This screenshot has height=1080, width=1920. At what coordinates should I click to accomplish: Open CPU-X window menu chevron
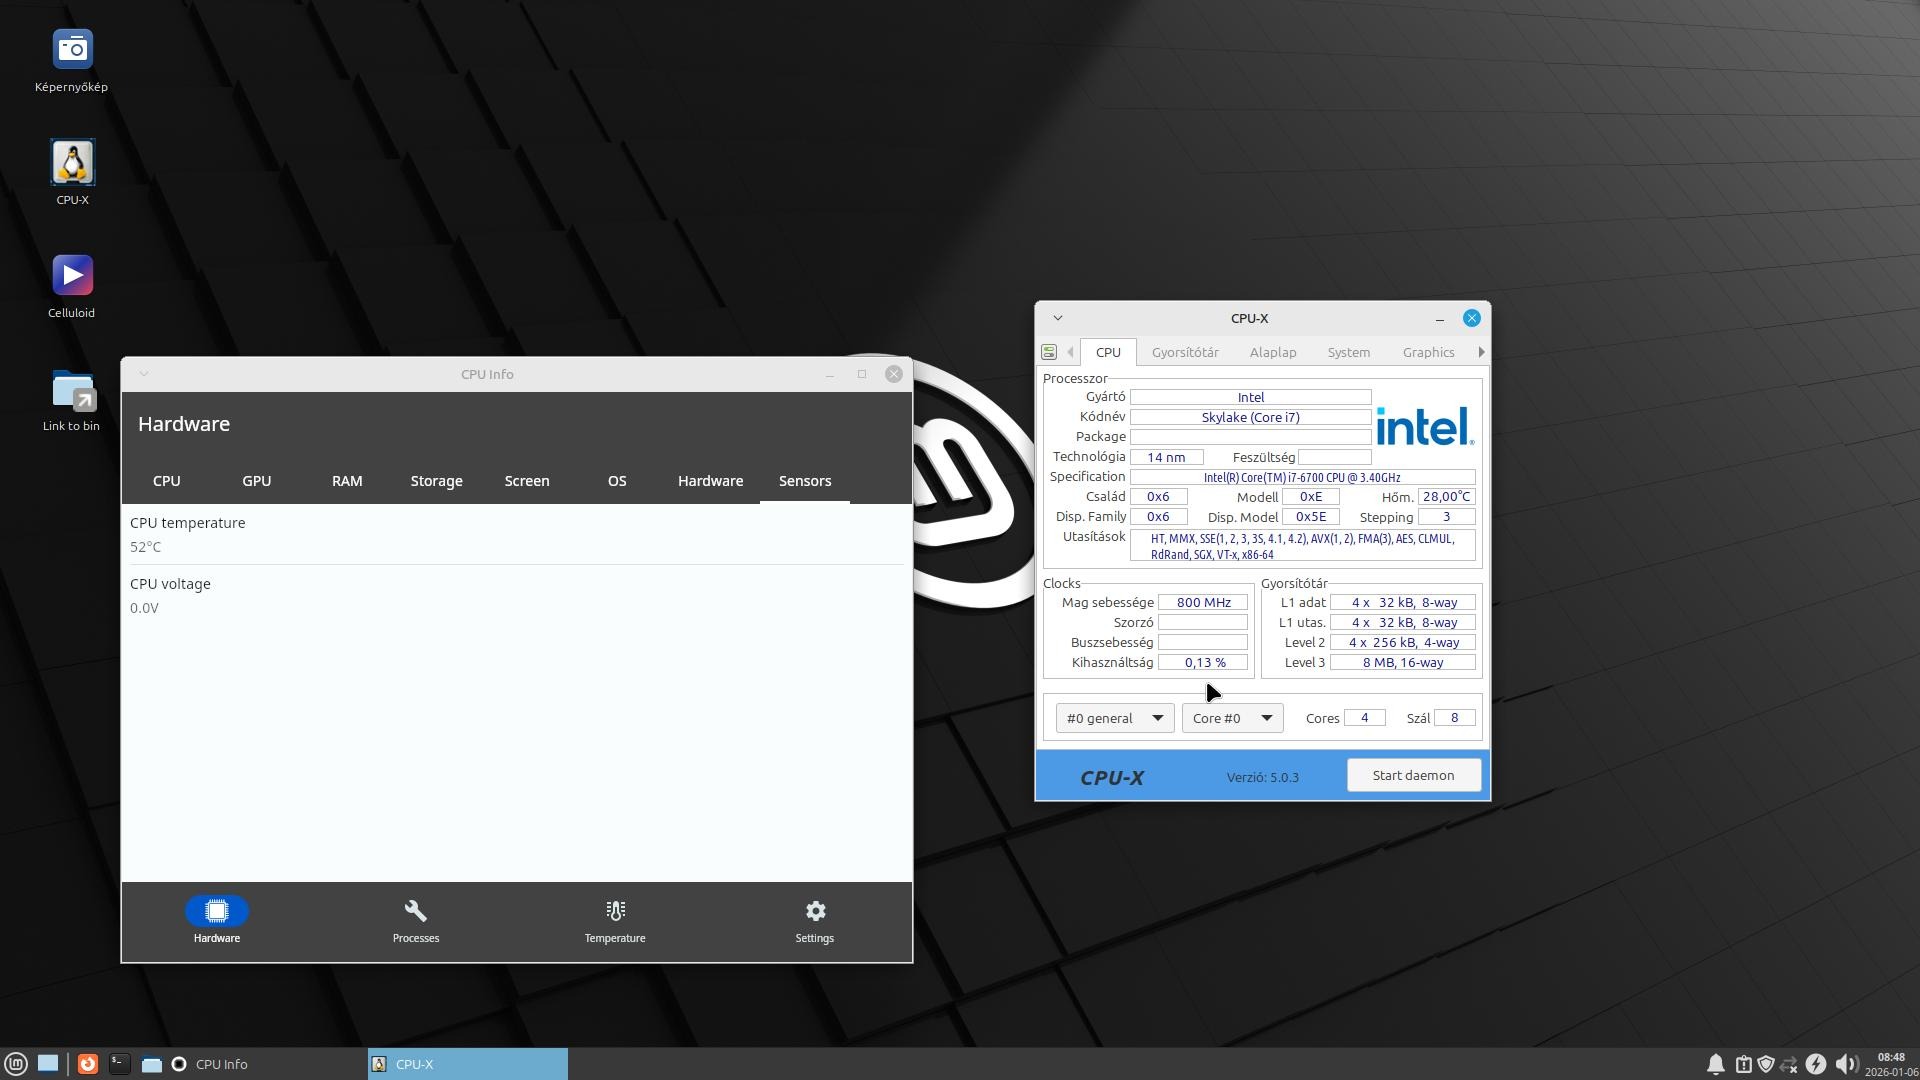tap(1058, 318)
